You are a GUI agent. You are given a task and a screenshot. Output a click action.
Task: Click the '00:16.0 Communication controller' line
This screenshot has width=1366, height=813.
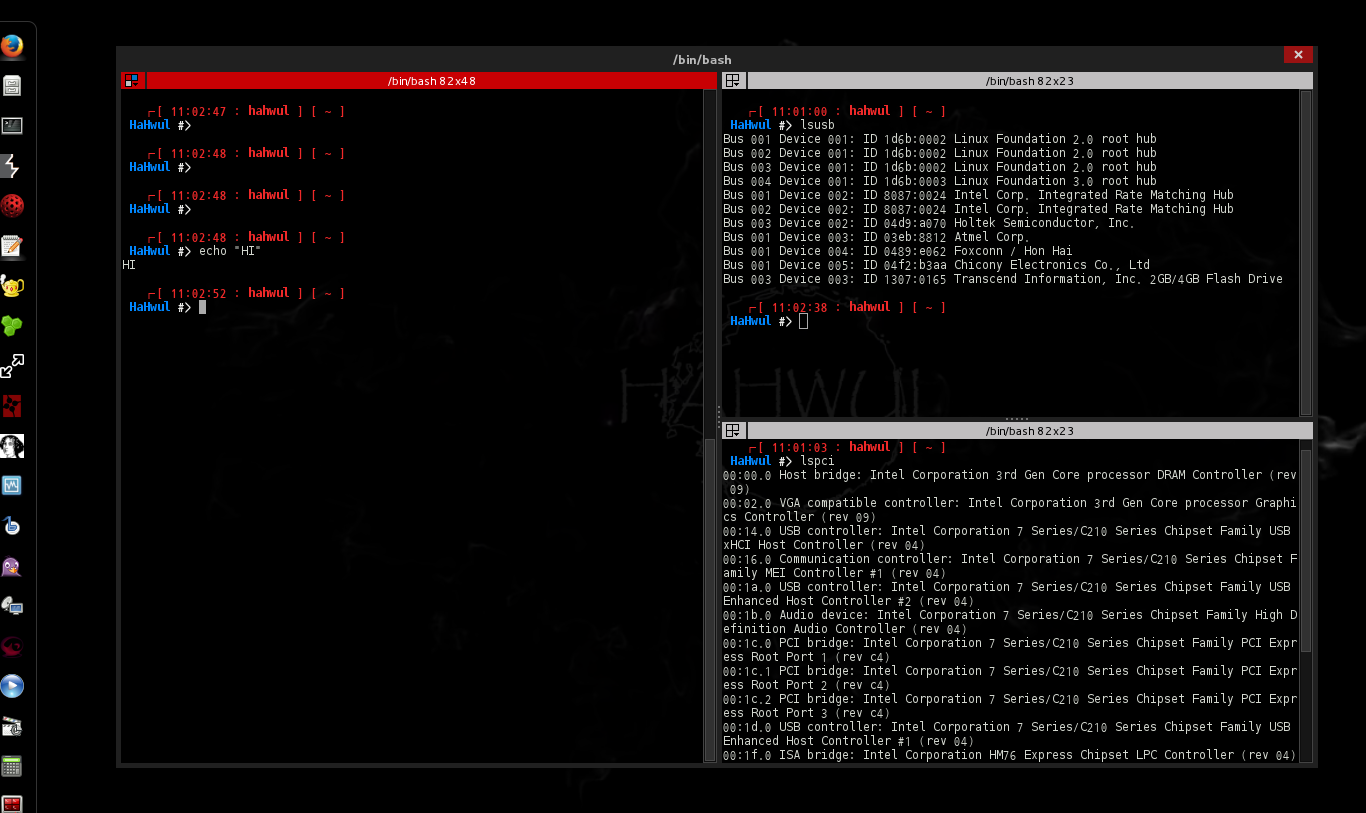1010,566
